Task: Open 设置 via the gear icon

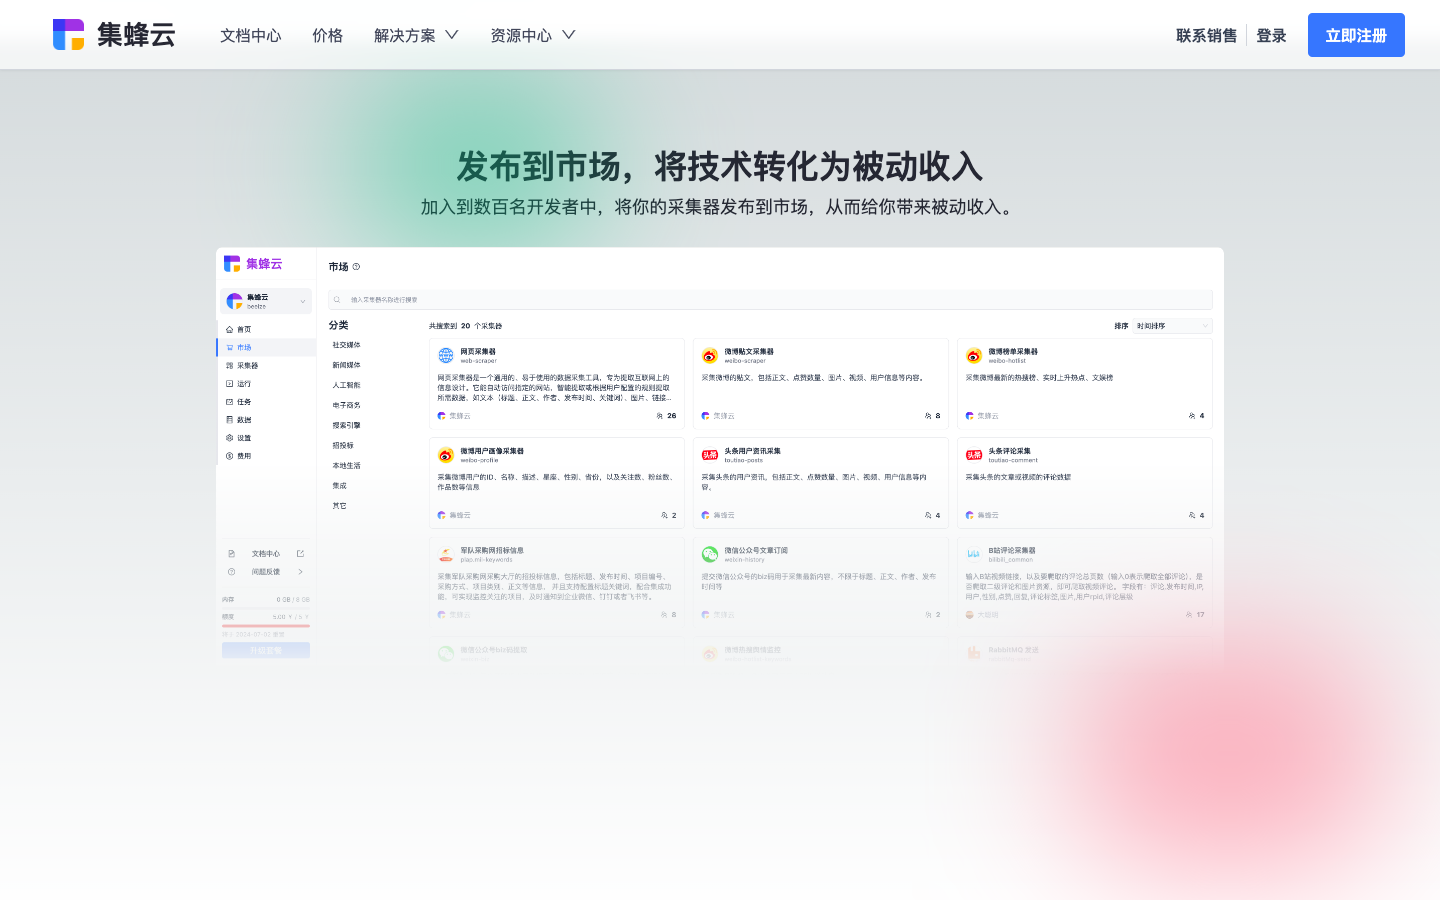Action: click(x=229, y=438)
